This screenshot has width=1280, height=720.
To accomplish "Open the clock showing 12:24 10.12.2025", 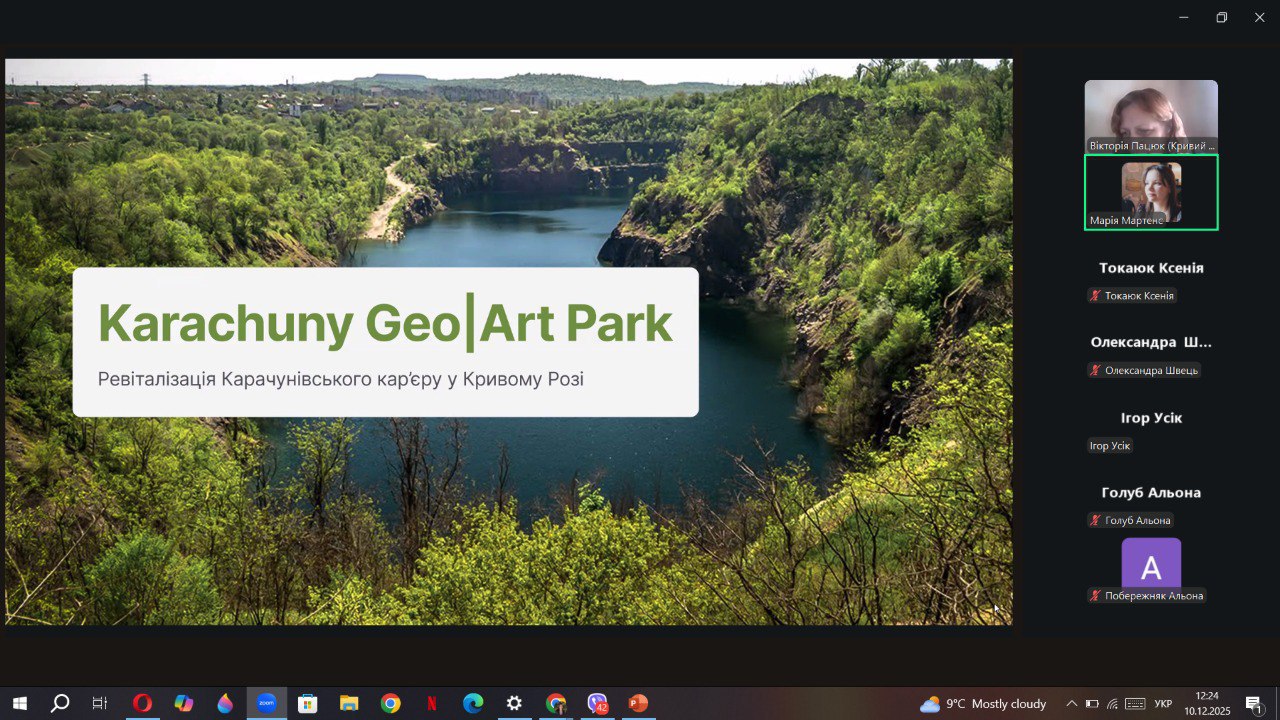I will (x=1207, y=703).
